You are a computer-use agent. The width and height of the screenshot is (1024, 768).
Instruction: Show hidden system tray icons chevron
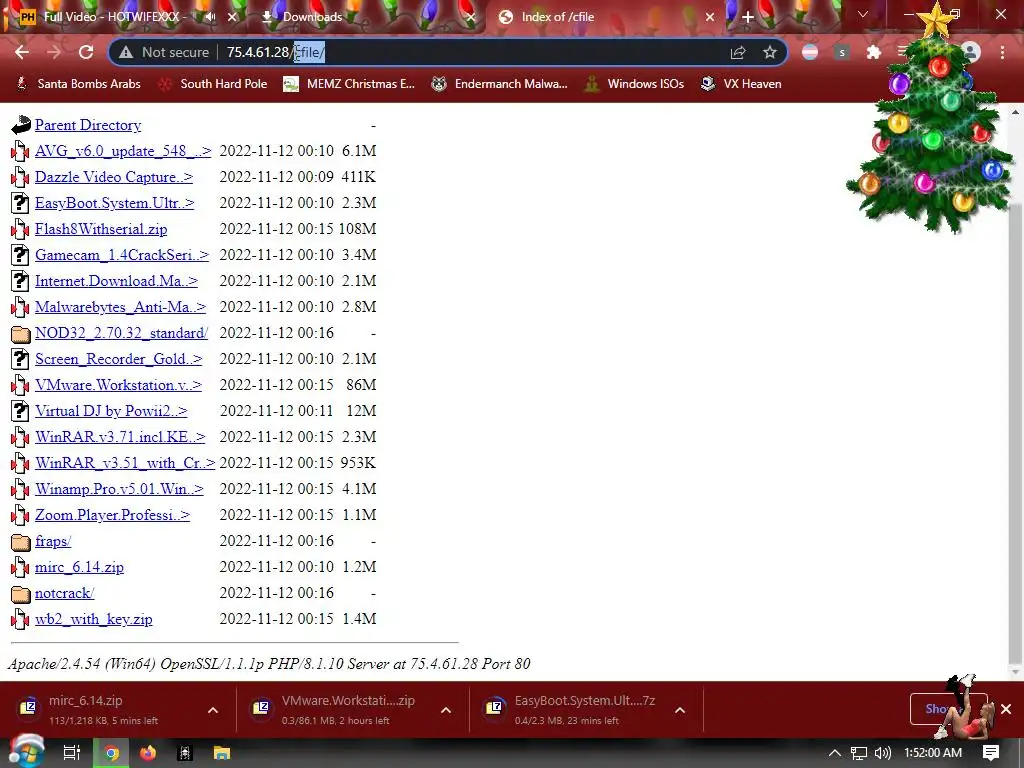pos(835,753)
